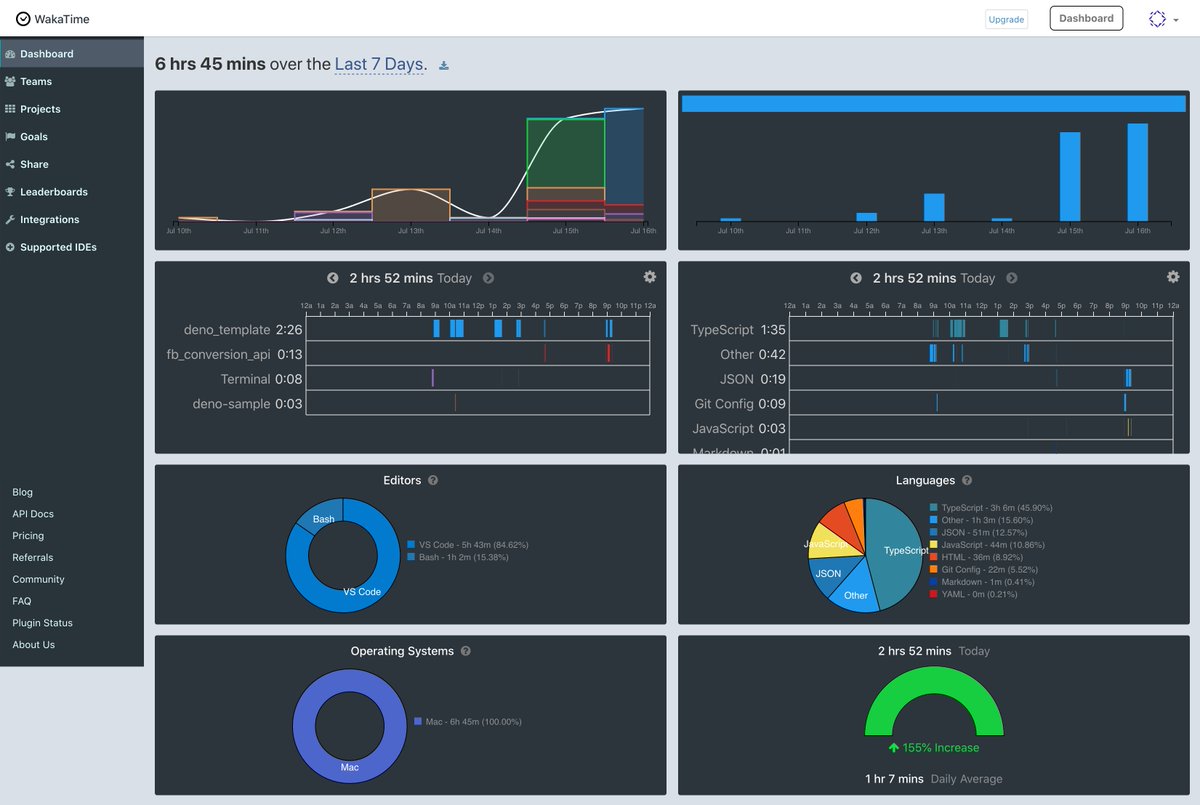Go to next day in languages timeline panel

[1011, 278]
